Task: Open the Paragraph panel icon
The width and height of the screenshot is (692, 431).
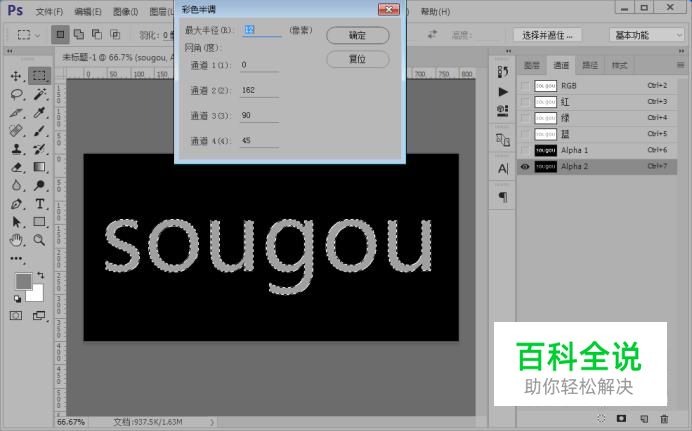Action: (503, 197)
